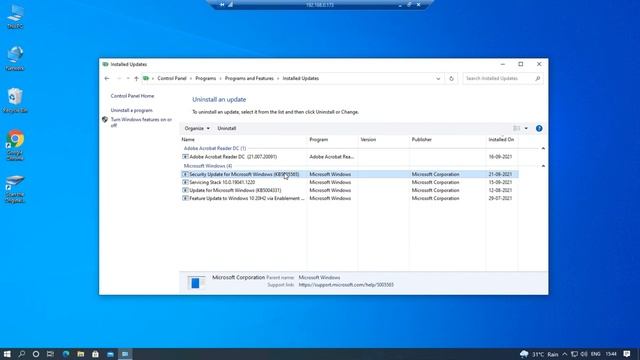Select Update for Microsoft Windows (KB5004331) row
The width and height of the screenshot is (640, 360).
click(349, 190)
